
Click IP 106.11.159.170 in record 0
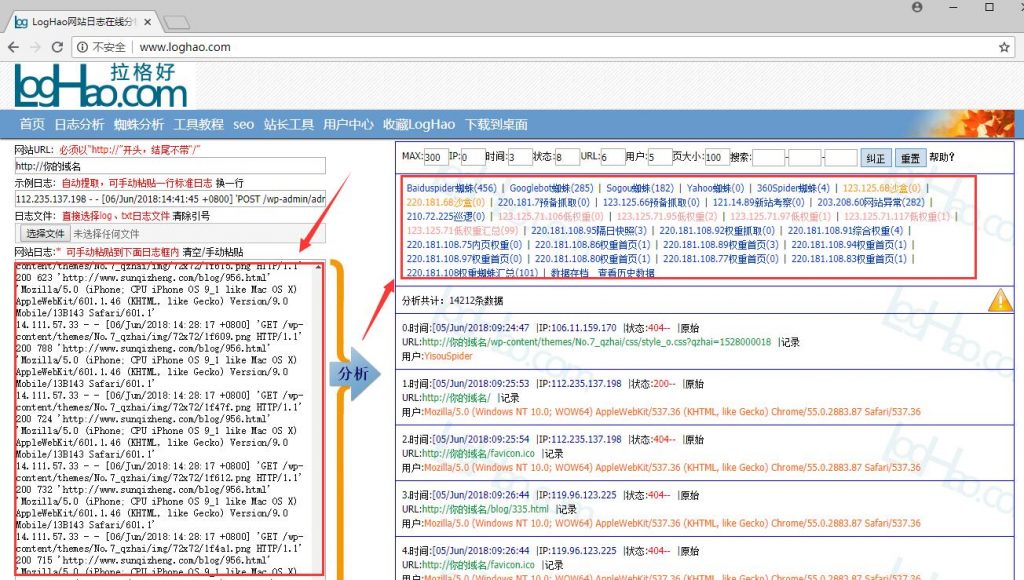tap(584, 327)
